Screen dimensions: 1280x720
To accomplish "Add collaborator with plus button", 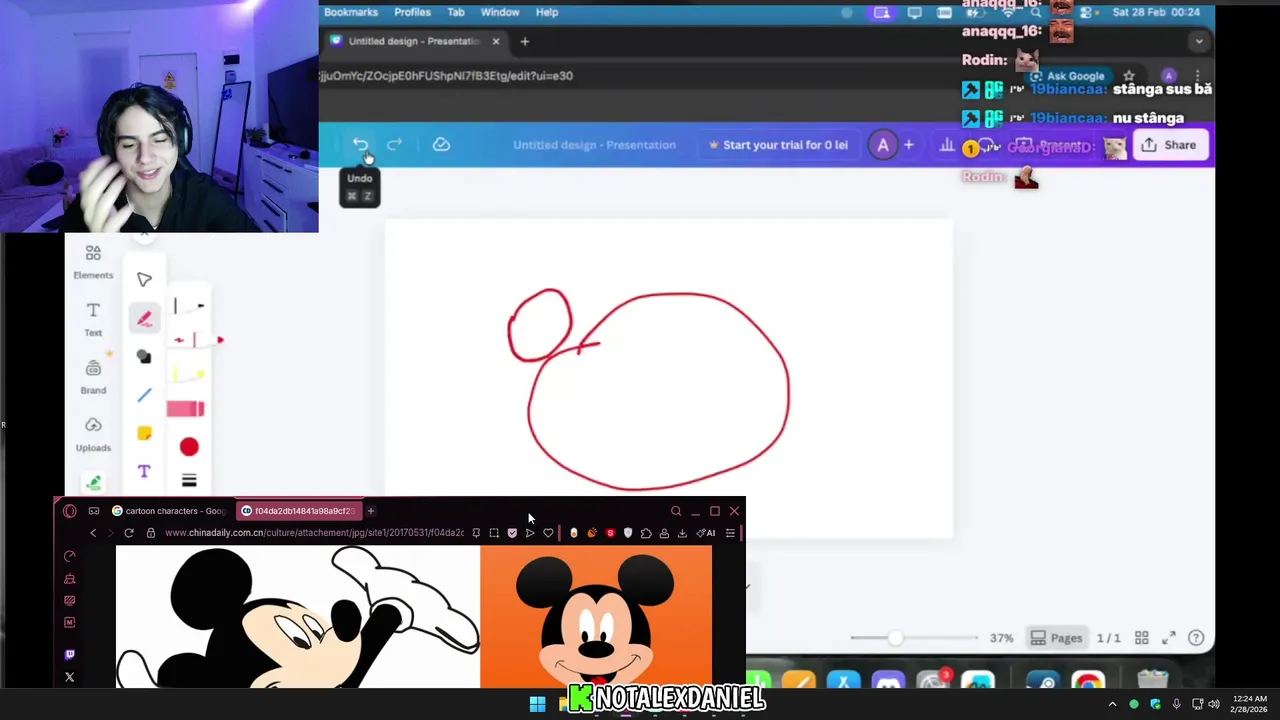I will [x=908, y=145].
